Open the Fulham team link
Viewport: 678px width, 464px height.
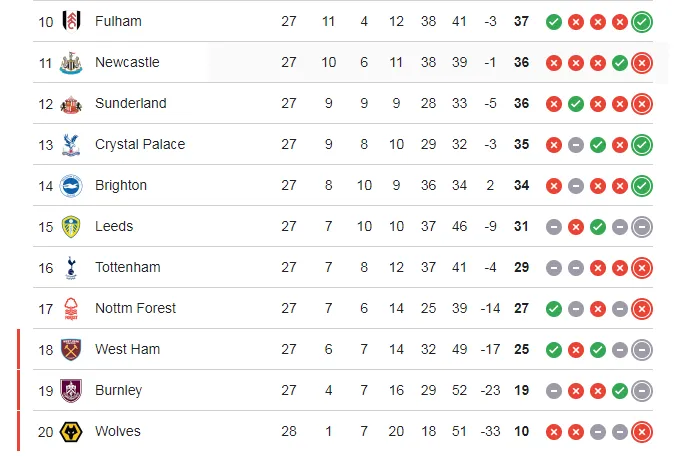(118, 21)
